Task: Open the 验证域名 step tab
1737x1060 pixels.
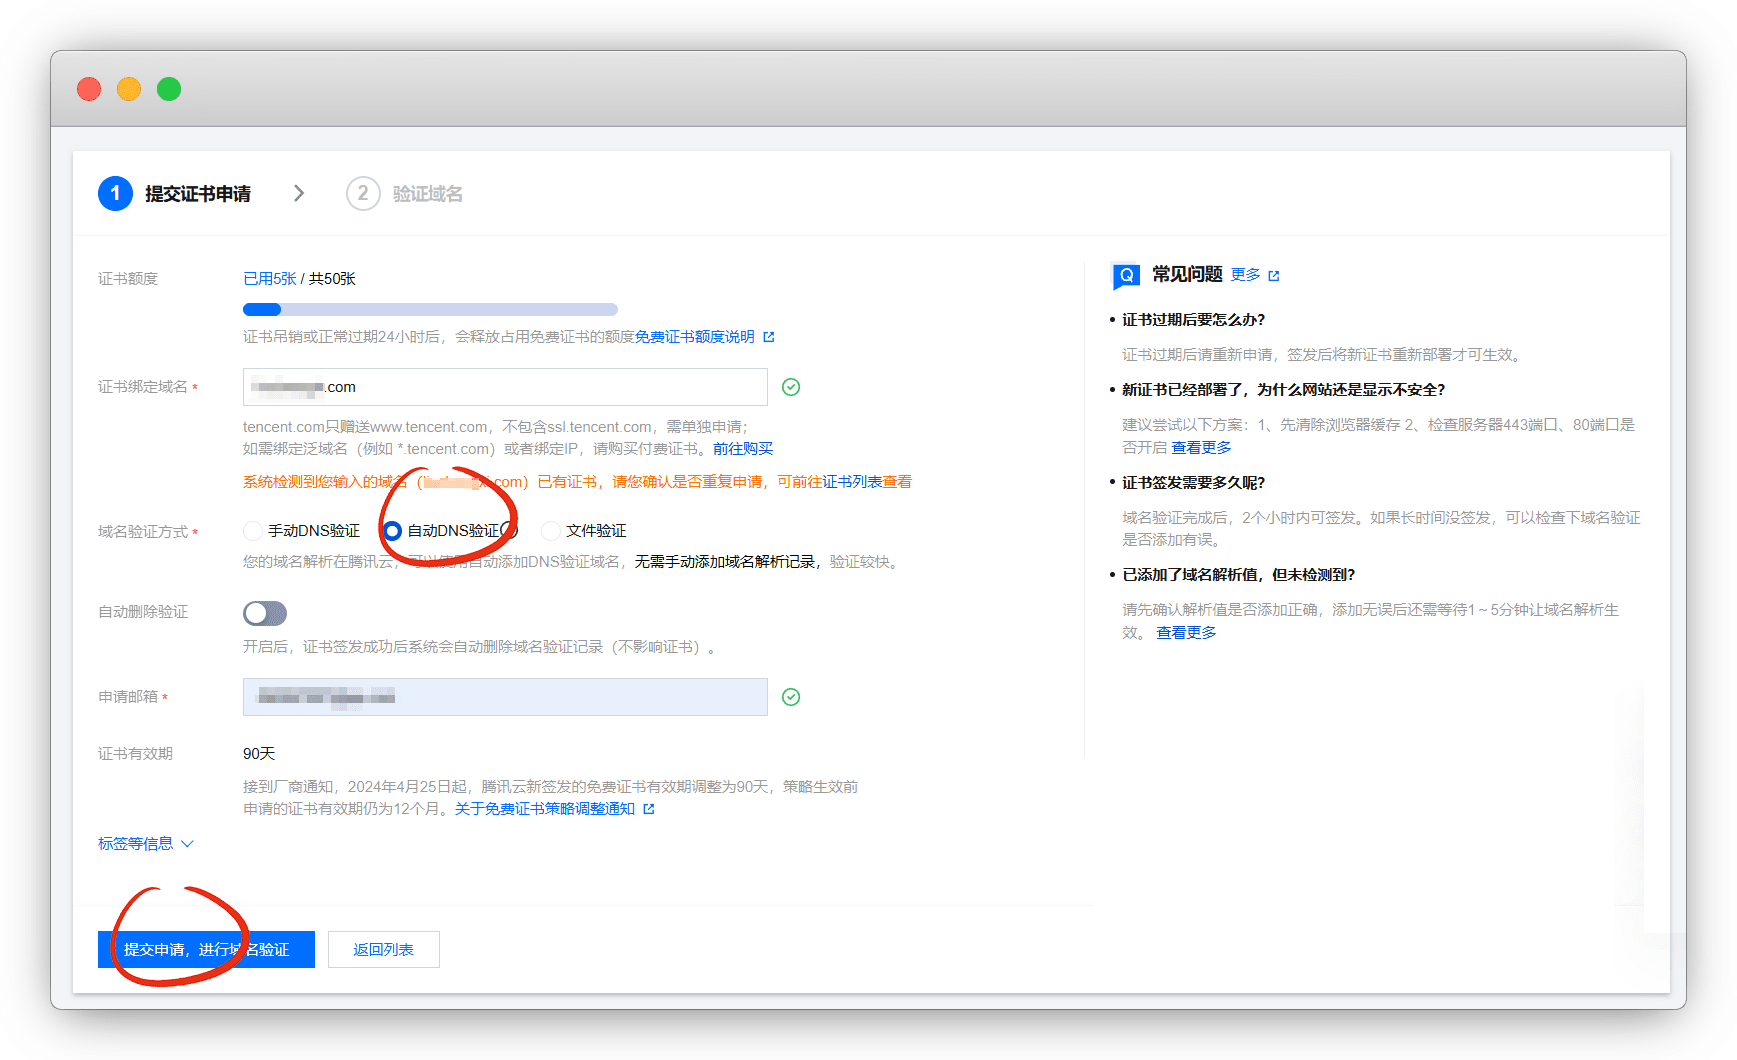Action: click(x=427, y=194)
